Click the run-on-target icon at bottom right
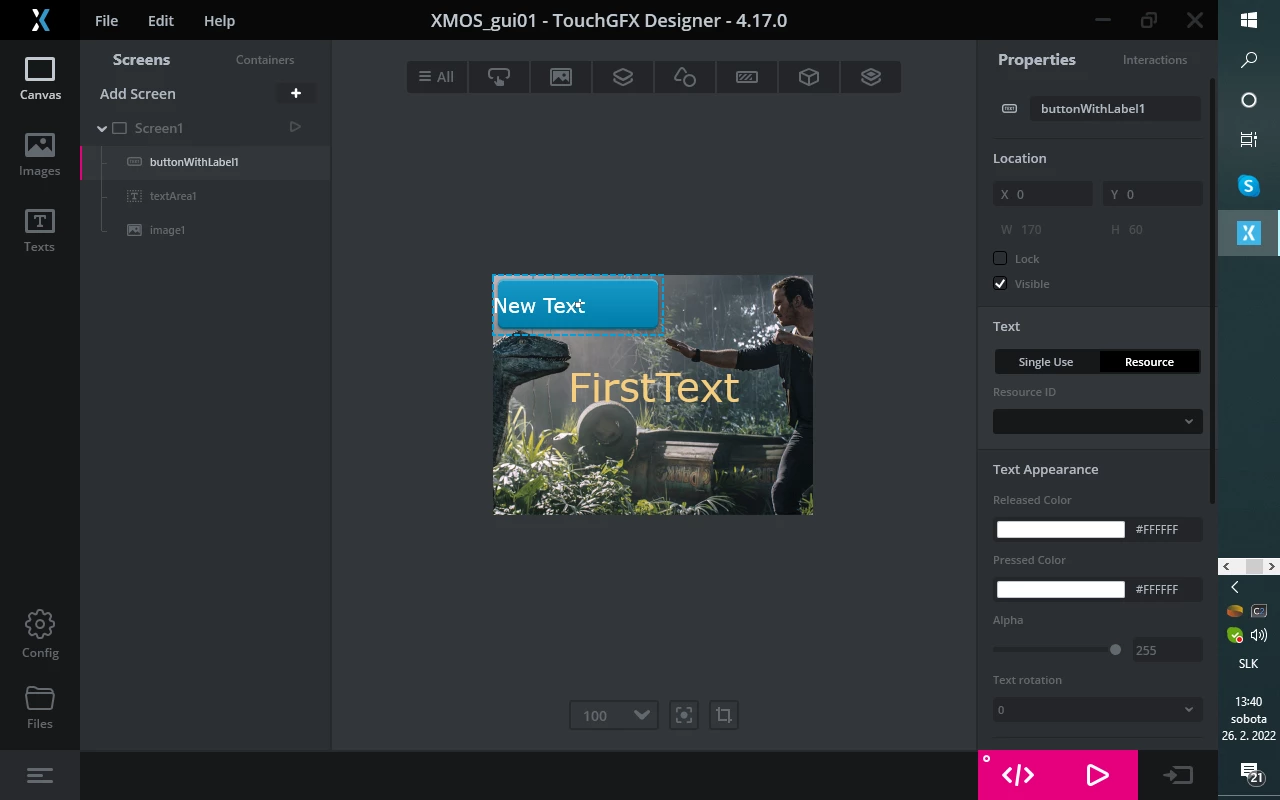Image resolution: width=1280 pixels, height=800 pixels. (1178, 775)
